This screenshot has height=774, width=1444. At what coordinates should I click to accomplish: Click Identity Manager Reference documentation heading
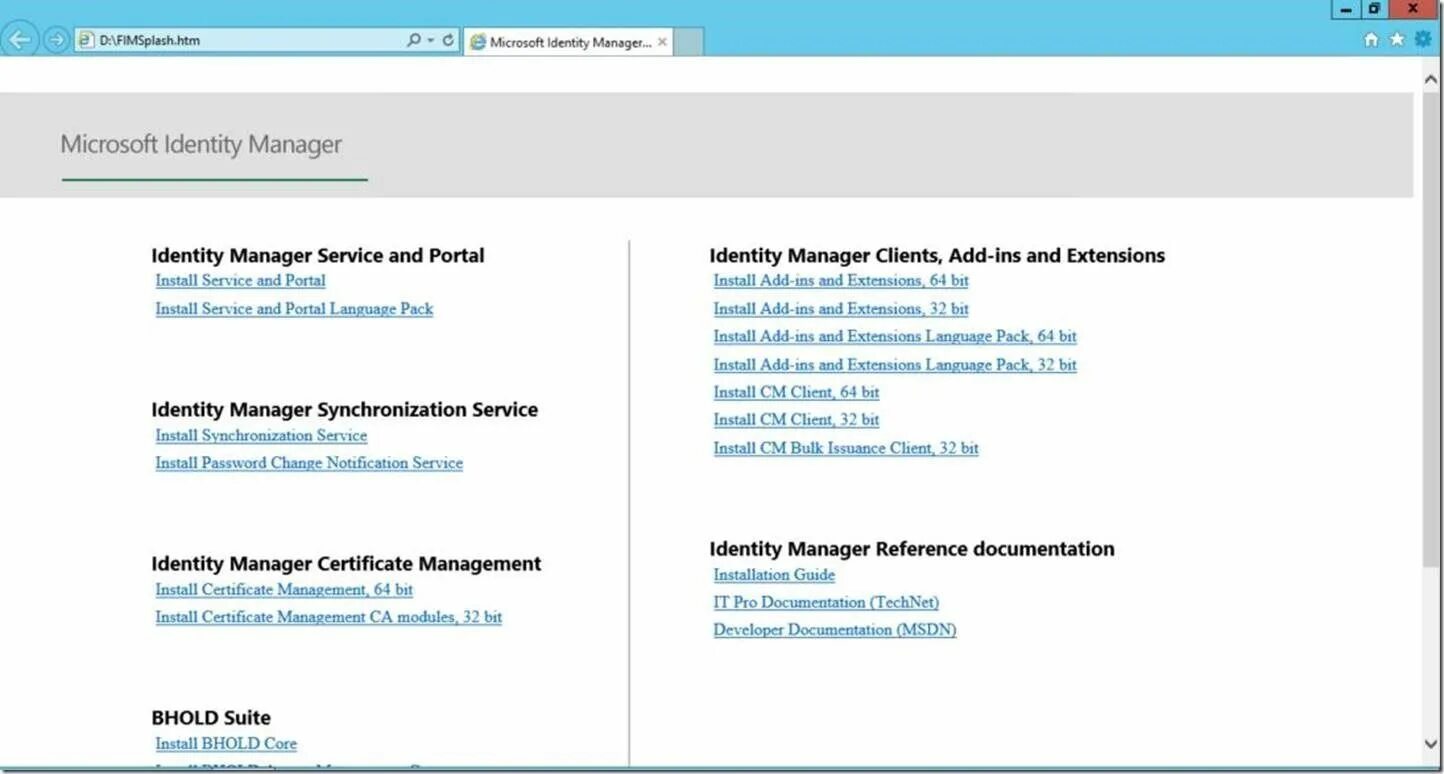(x=912, y=549)
